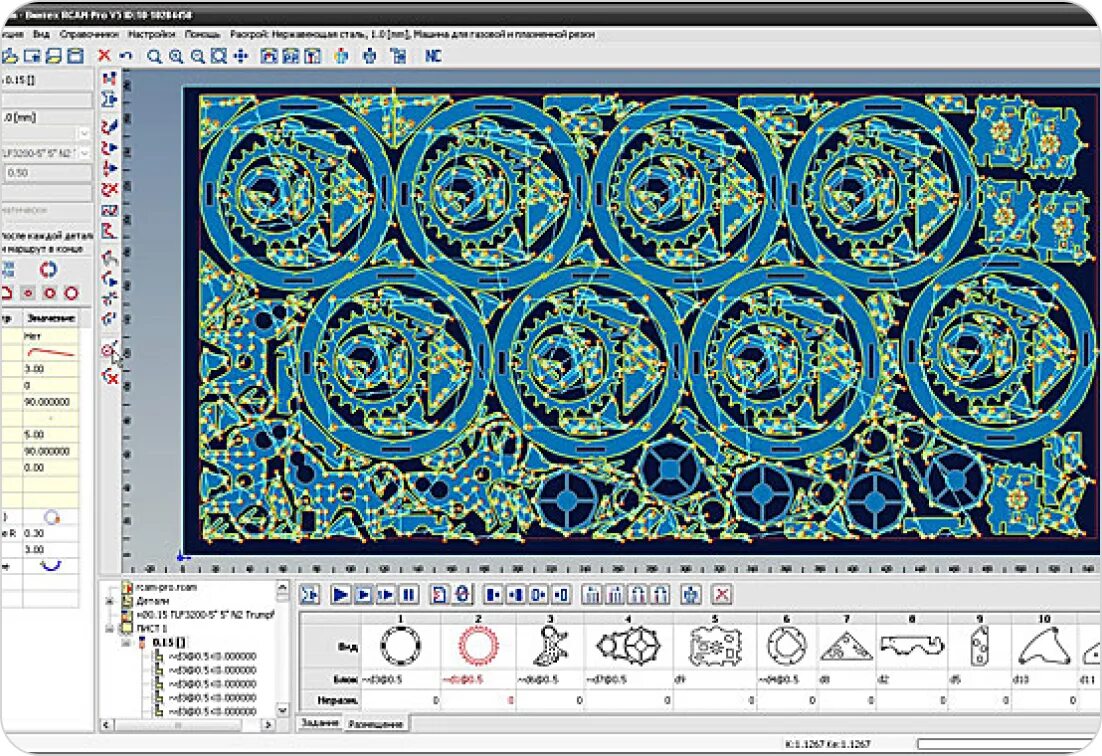Click the step-play button next to play
Screen dimensions: 1102x756
pyautogui.click(x=363, y=595)
